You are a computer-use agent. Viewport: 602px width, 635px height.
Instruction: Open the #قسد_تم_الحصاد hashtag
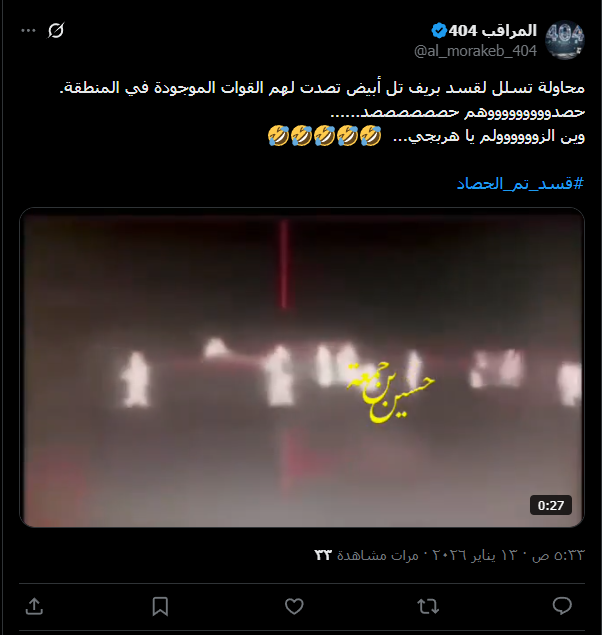(521, 183)
